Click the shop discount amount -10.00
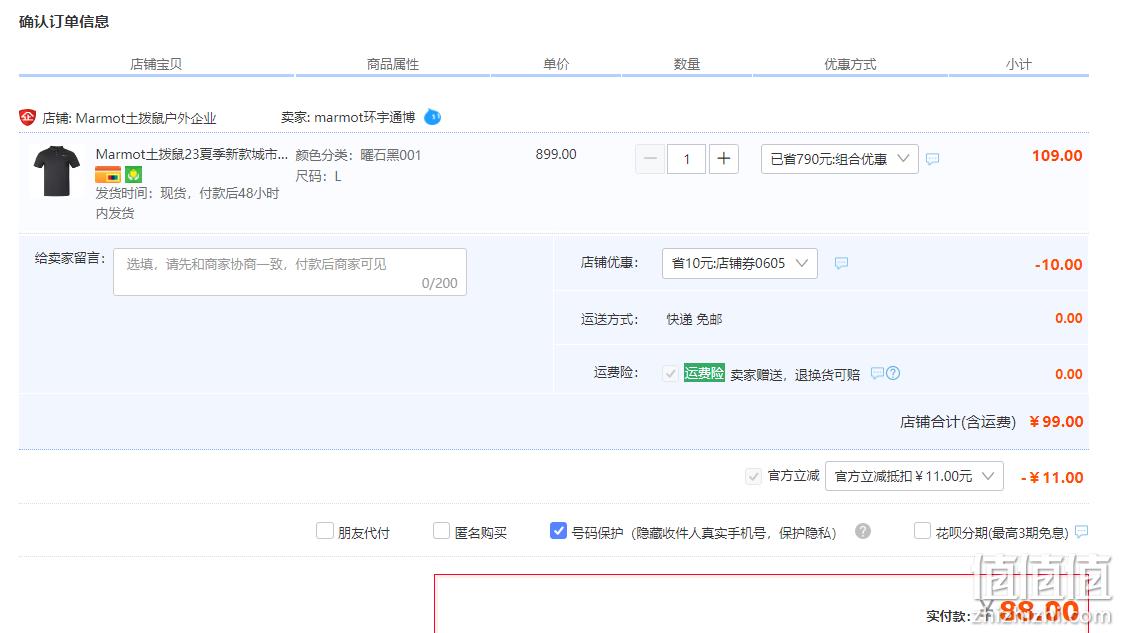1121x633 pixels. click(1058, 265)
